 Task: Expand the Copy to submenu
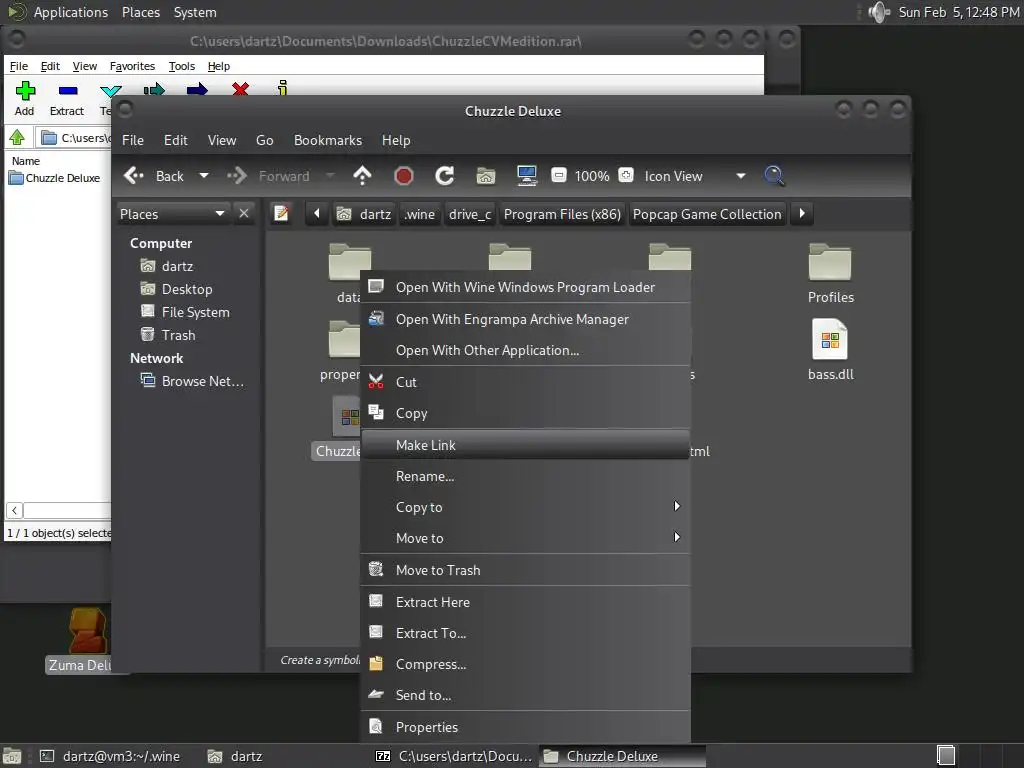526,507
